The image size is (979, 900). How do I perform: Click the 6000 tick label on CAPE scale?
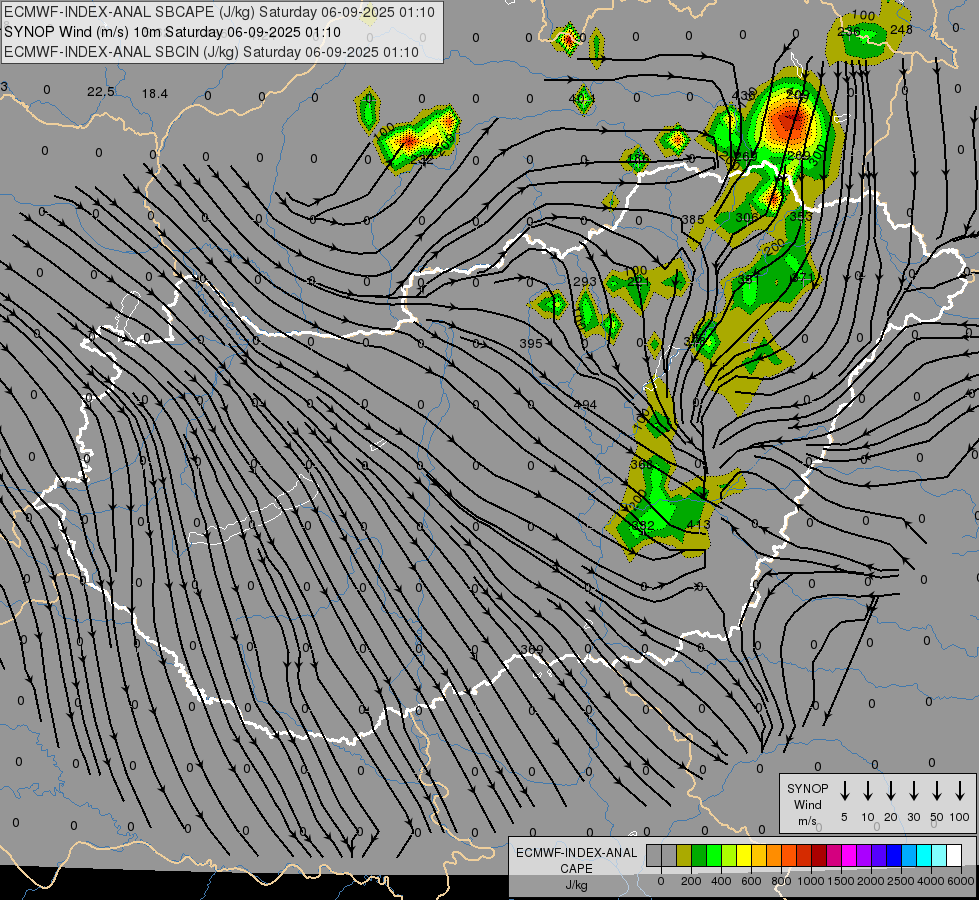(961, 881)
